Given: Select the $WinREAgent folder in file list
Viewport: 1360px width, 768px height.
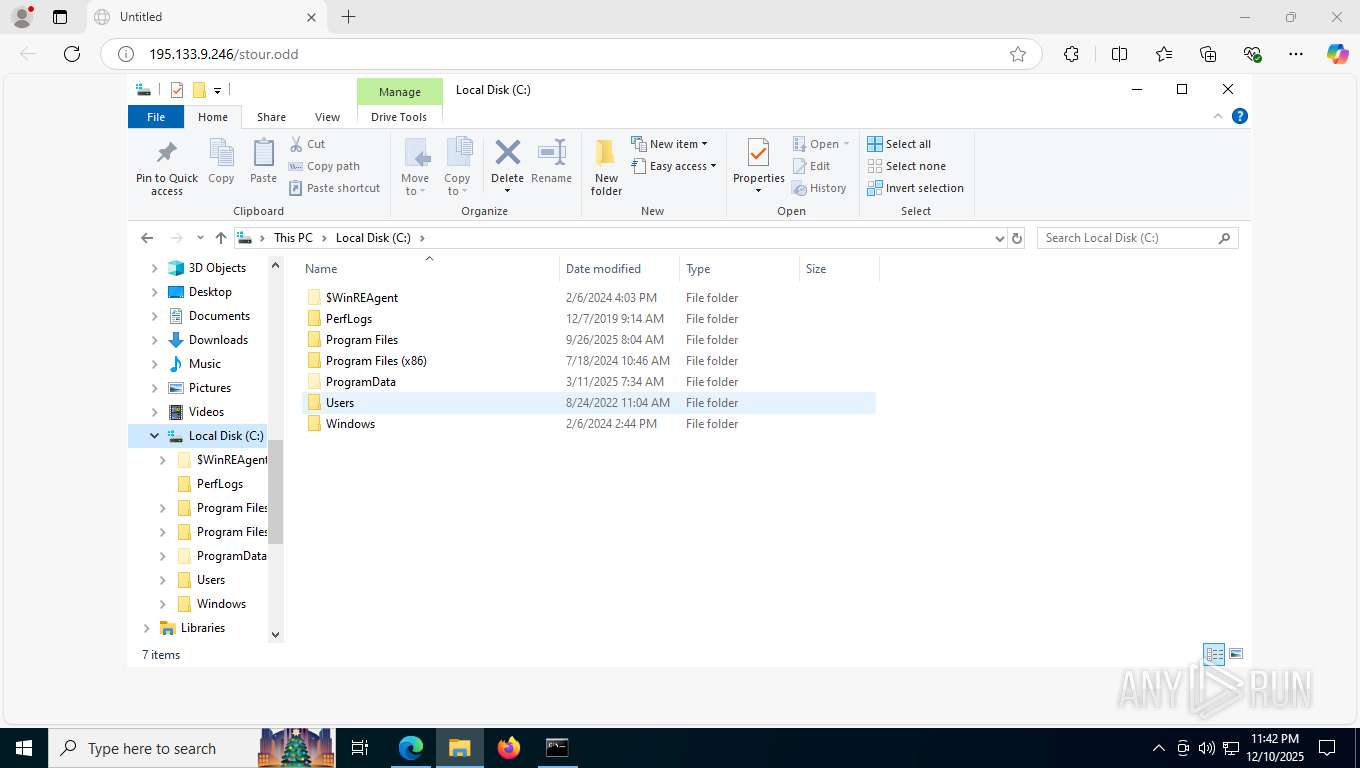Looking at the screenshot, I should (588, 298).
